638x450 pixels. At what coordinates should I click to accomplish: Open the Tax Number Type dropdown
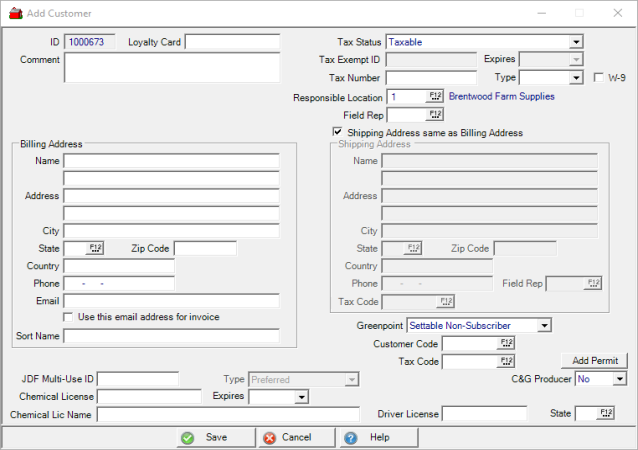[x=576, y=78]
